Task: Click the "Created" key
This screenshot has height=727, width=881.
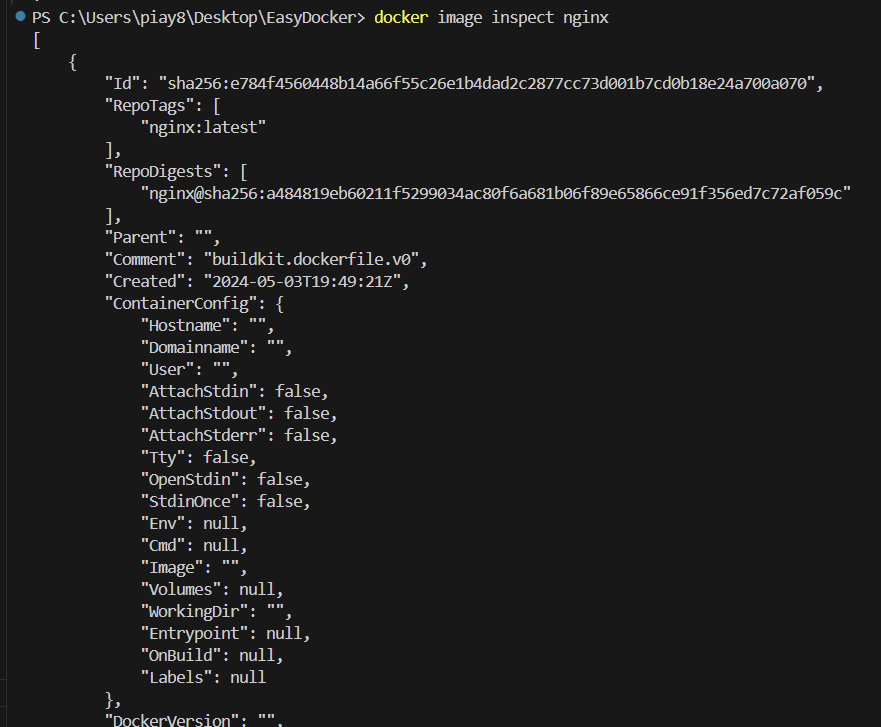Action: point(145,281)
